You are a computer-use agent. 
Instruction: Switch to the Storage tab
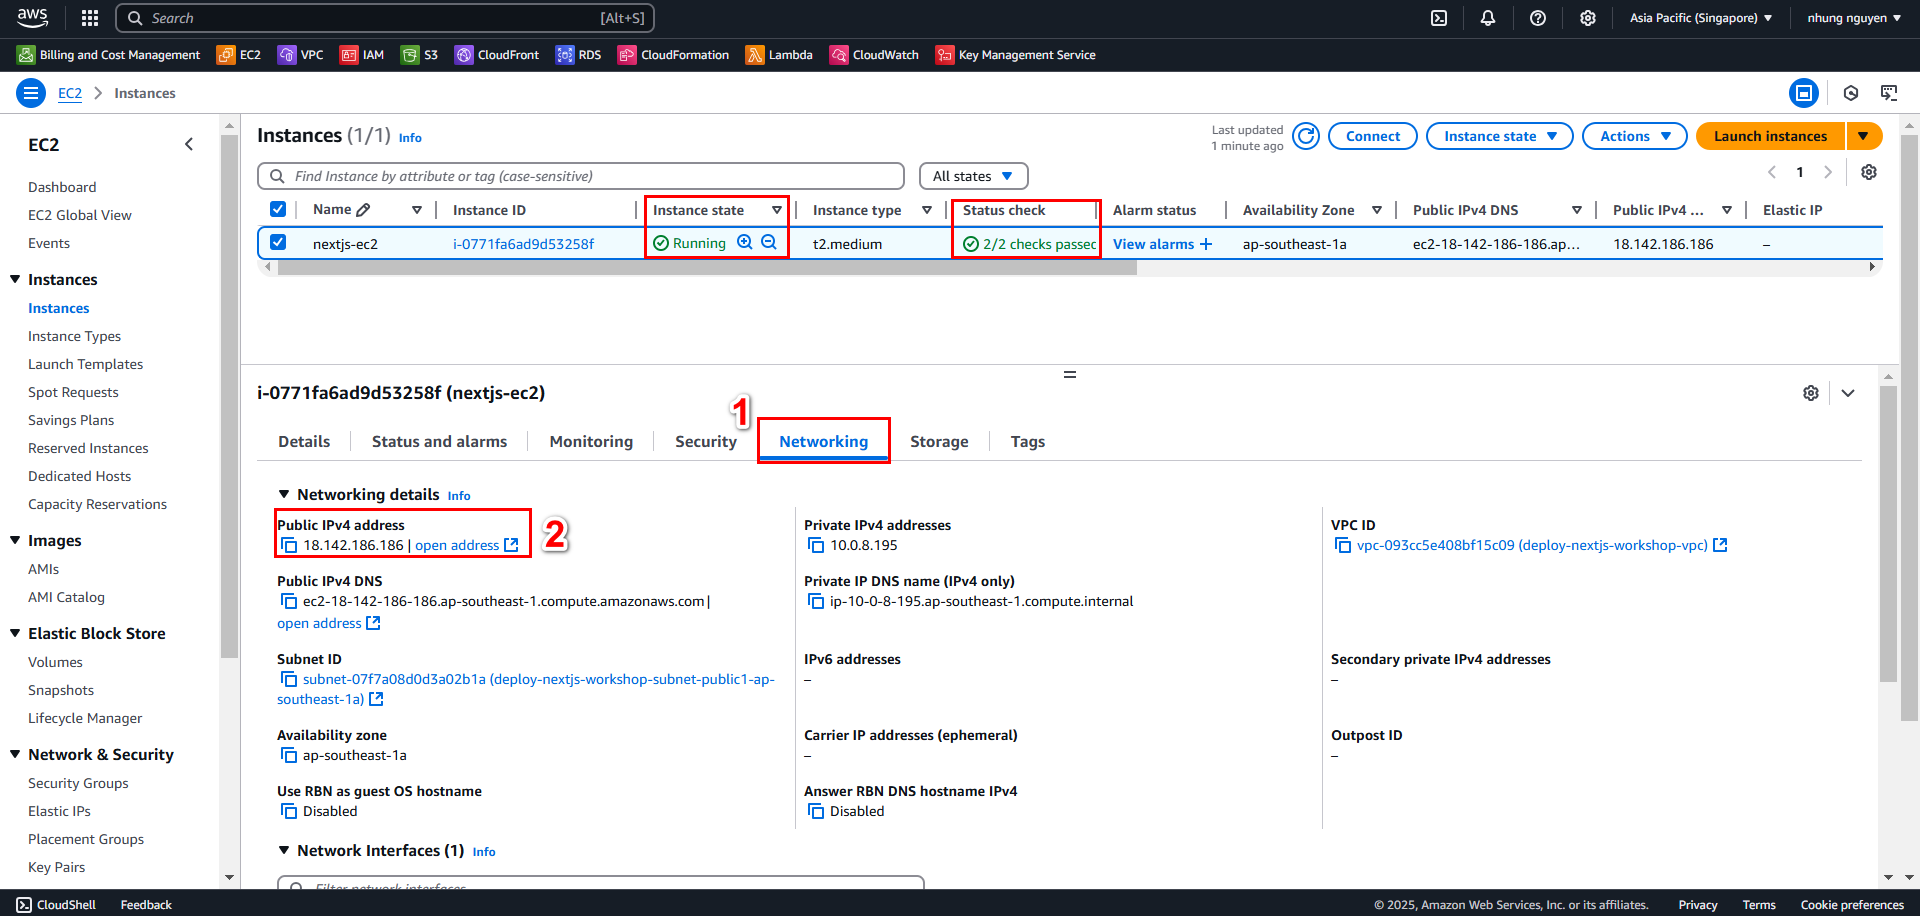pyautogui.click(x=939, y=441)
